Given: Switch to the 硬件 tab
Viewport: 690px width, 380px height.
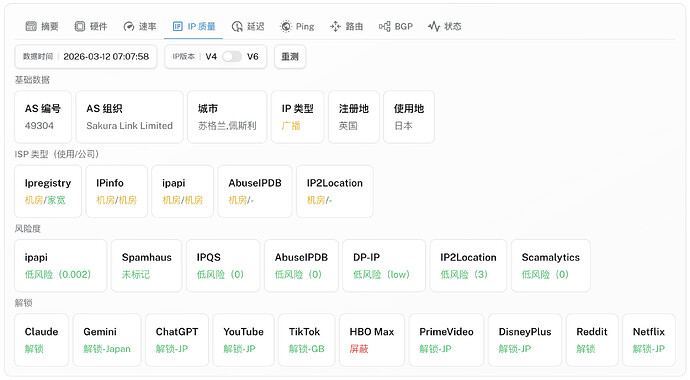Looking at the screenshot, I should 91,26.
